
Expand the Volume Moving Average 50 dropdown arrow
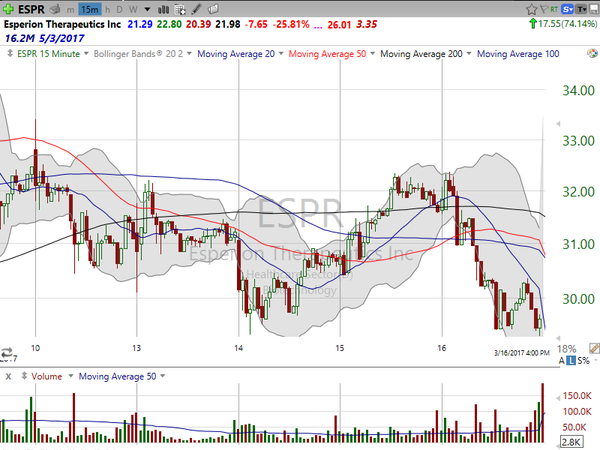pos(163,376)
